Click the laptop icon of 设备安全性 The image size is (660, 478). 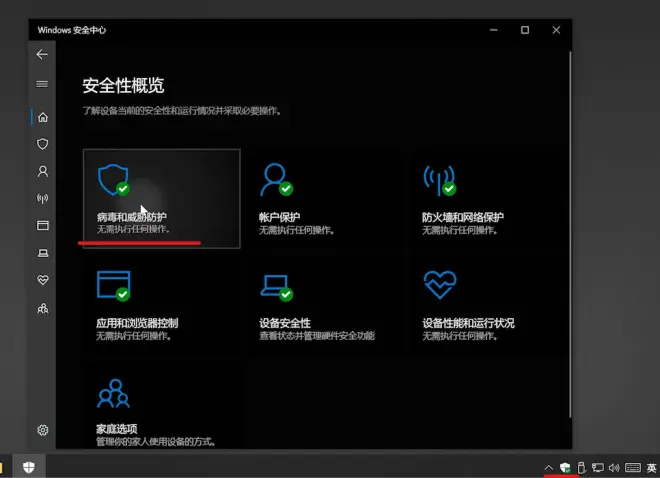[277, 287]
